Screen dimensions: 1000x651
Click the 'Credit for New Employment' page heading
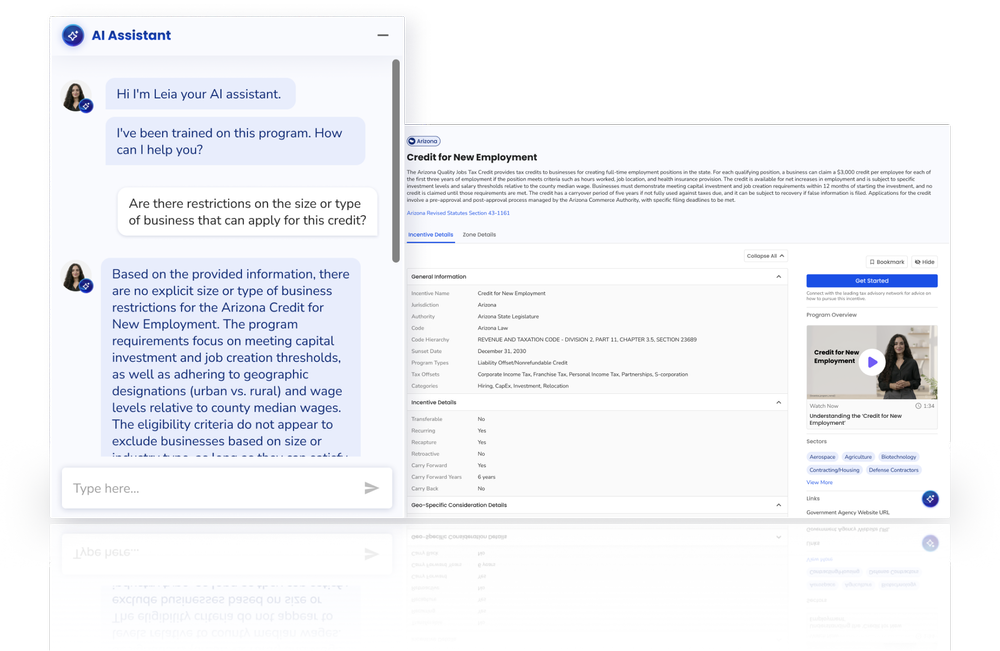coord(472,157)
